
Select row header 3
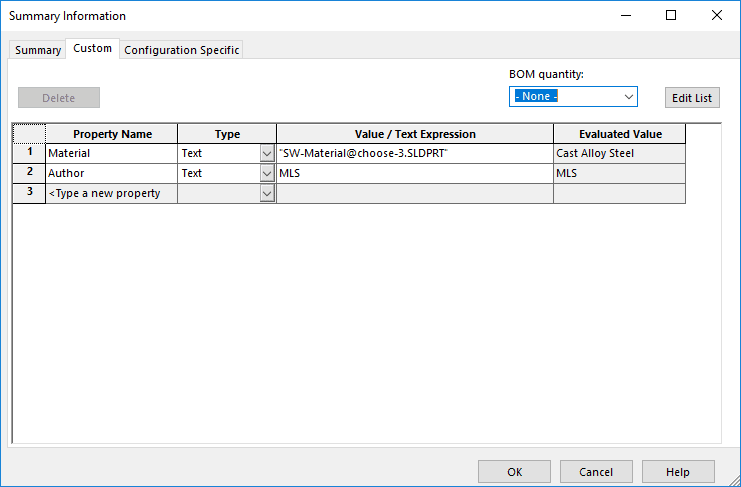29,193
